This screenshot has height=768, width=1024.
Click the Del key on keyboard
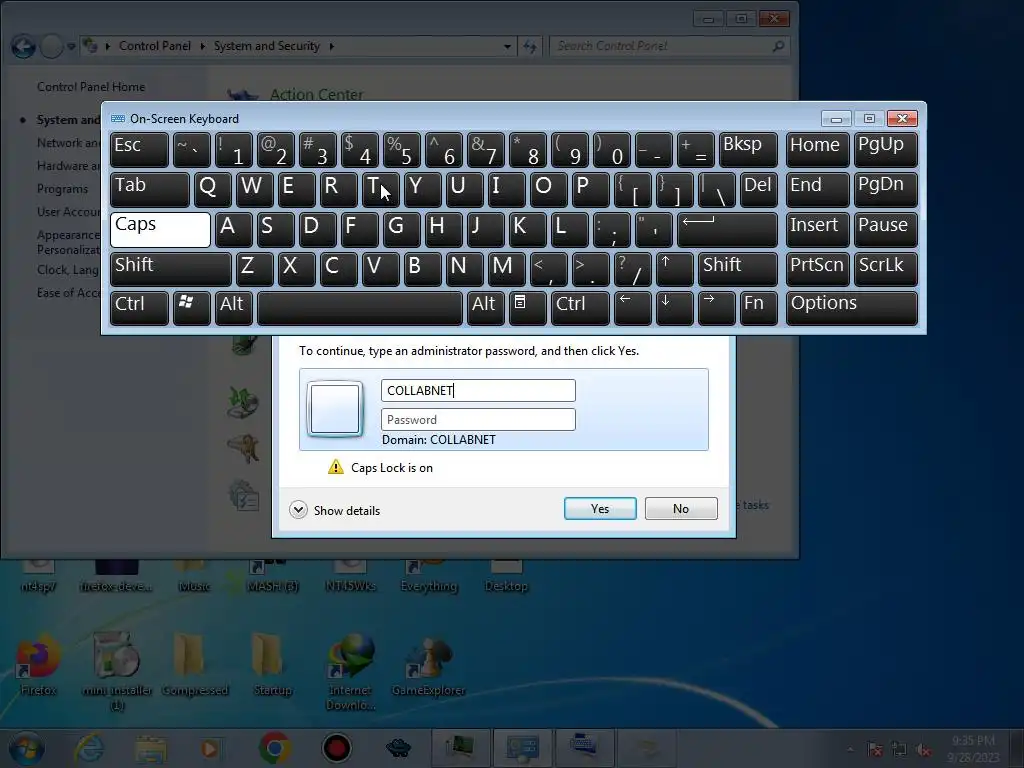[x=759, y=189]
